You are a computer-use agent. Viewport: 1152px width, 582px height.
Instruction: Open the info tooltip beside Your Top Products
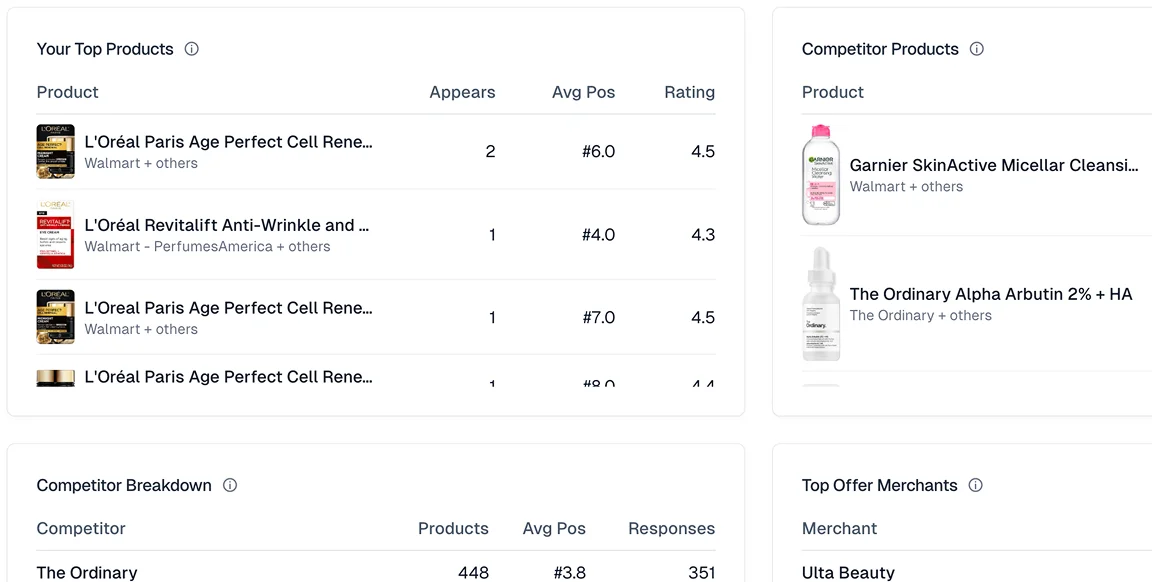pyautogui.click(x=191, y=48)
